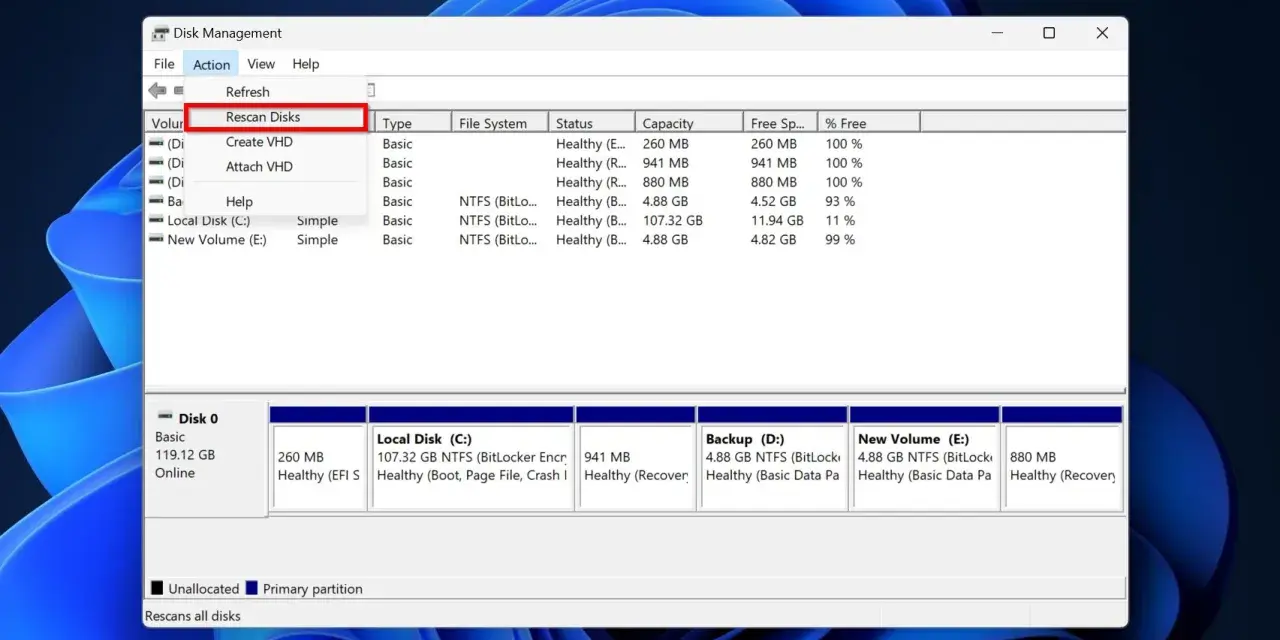This screenshot has height=640, width=1280.
Task: Click the 99 % free cell
Action: click(x=840, y=239)
